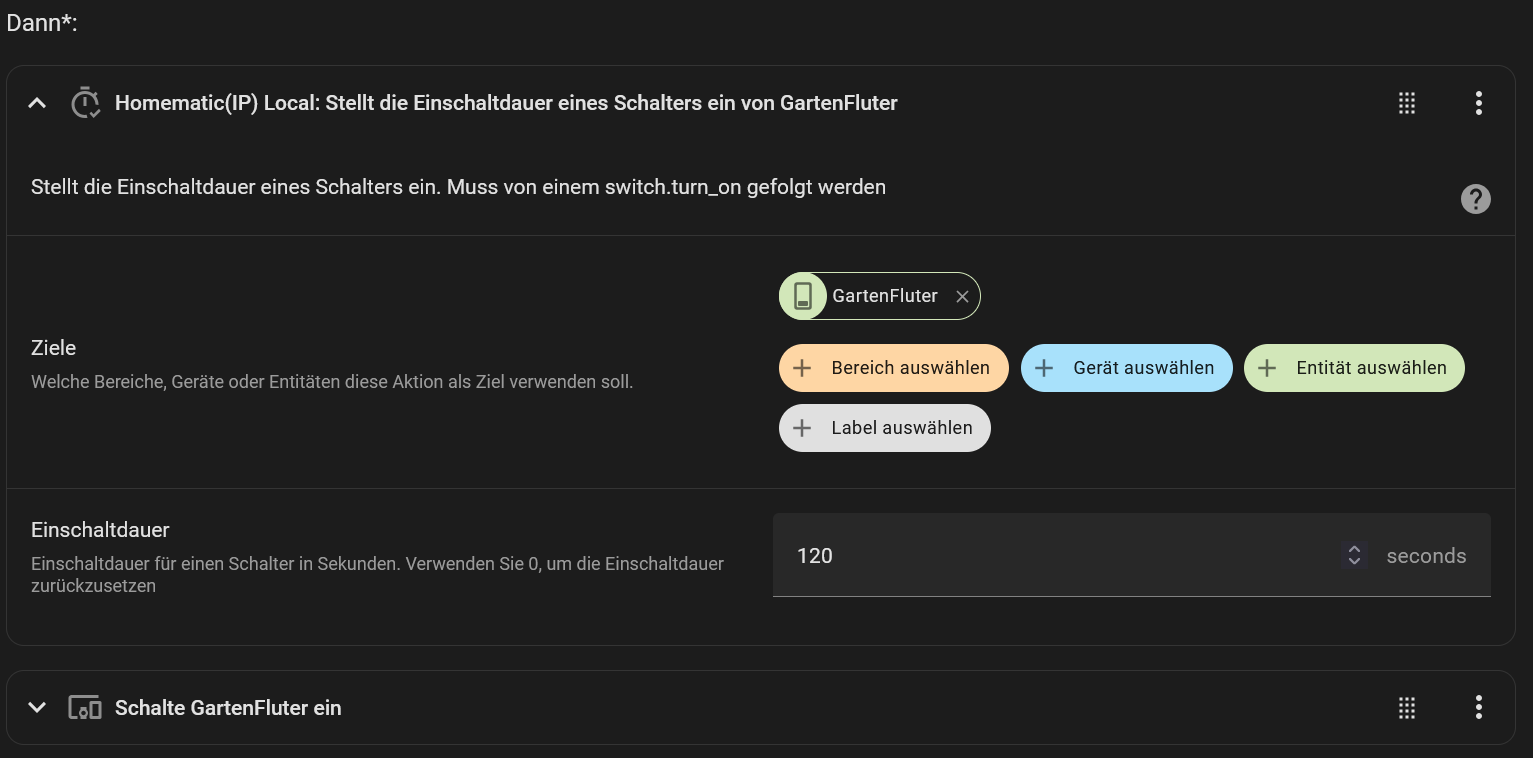Image resolution: width=1533 pixels, height=758 pixels.
Task: Choose 'Entität auswählen' to add an entity
Action: pyautogui.click(x=1353, y=368)
